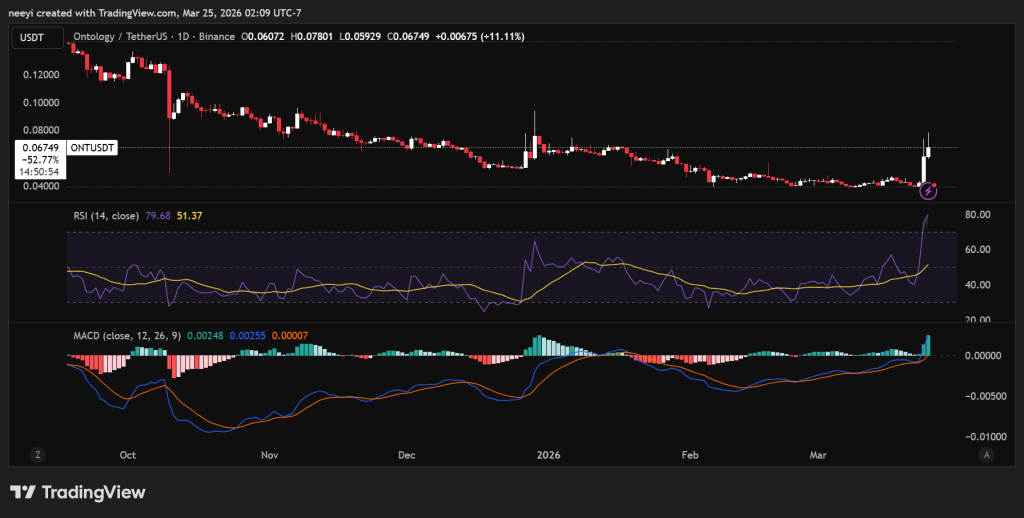The height and width of the screenshot is (518, 1024).
Task: Click the 80.00 level on RSI scale
Action: (977, 215)
